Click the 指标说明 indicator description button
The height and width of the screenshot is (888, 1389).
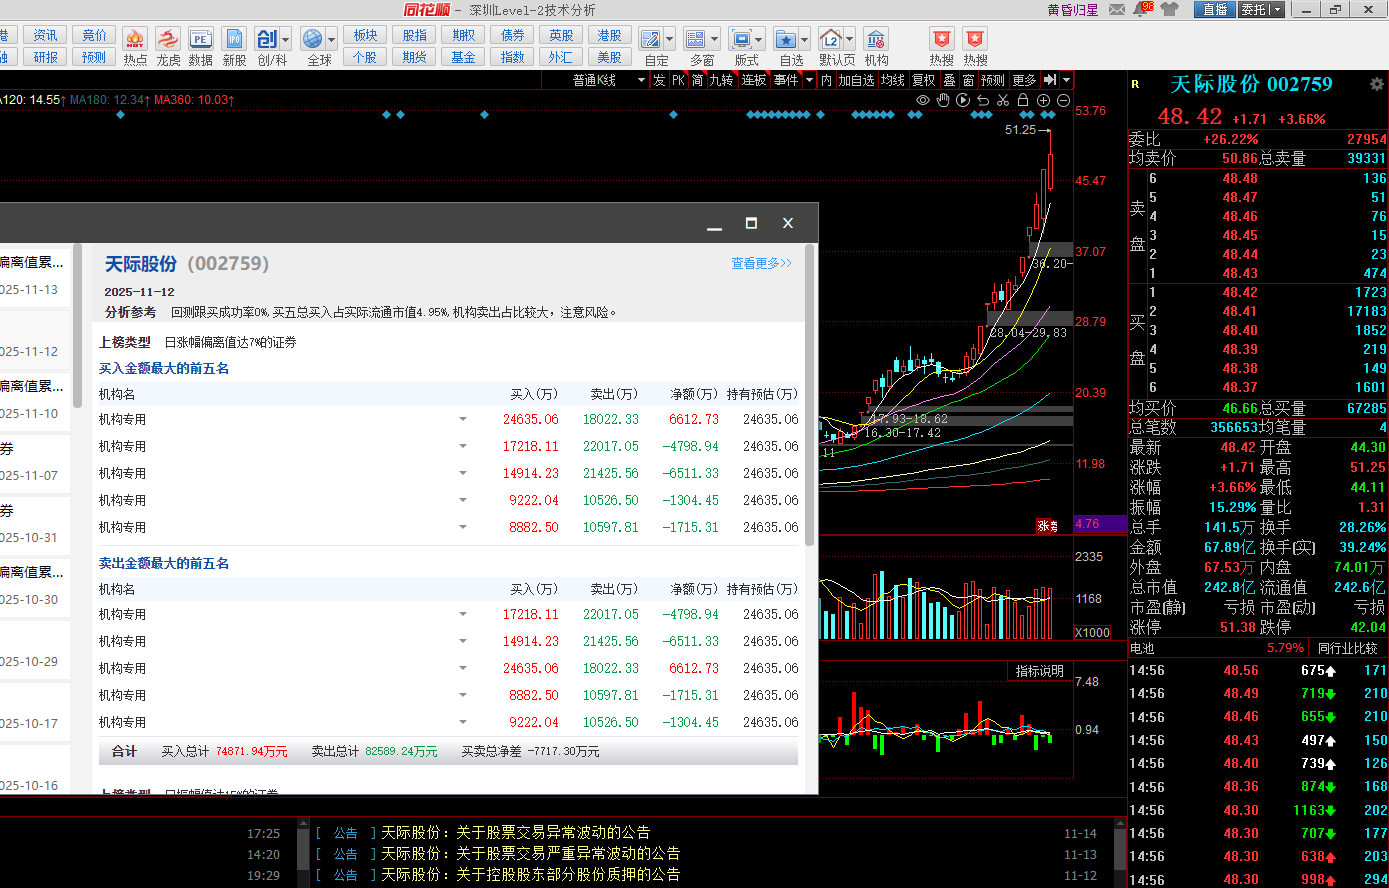click(1040, 671)
